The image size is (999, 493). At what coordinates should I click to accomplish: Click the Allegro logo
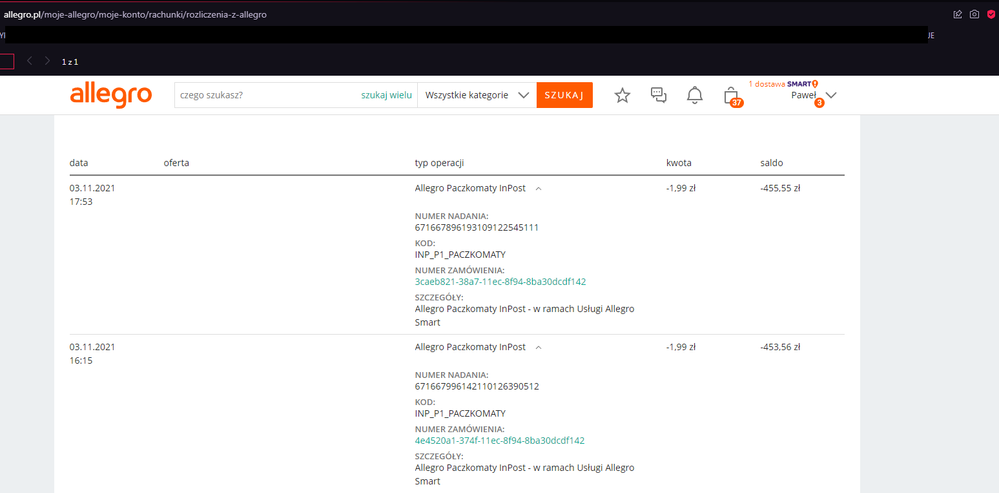tap(110, 96)
